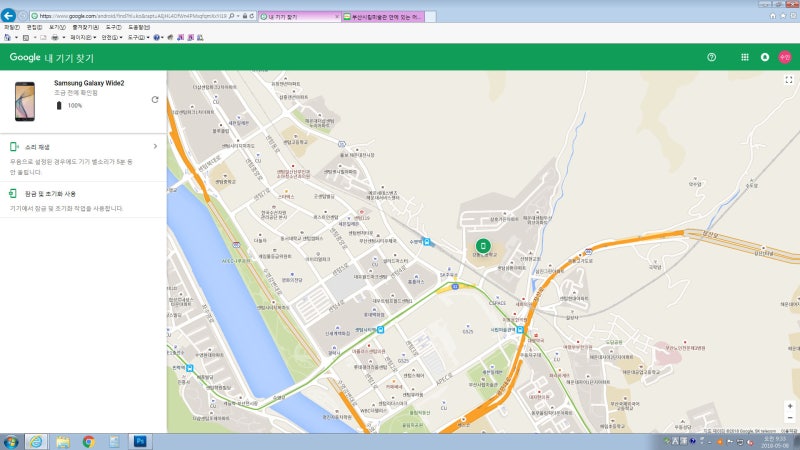800x450 pixels.
Task: Click the 시립미술관역 subway station icon on map
Action: pos(520,330)
